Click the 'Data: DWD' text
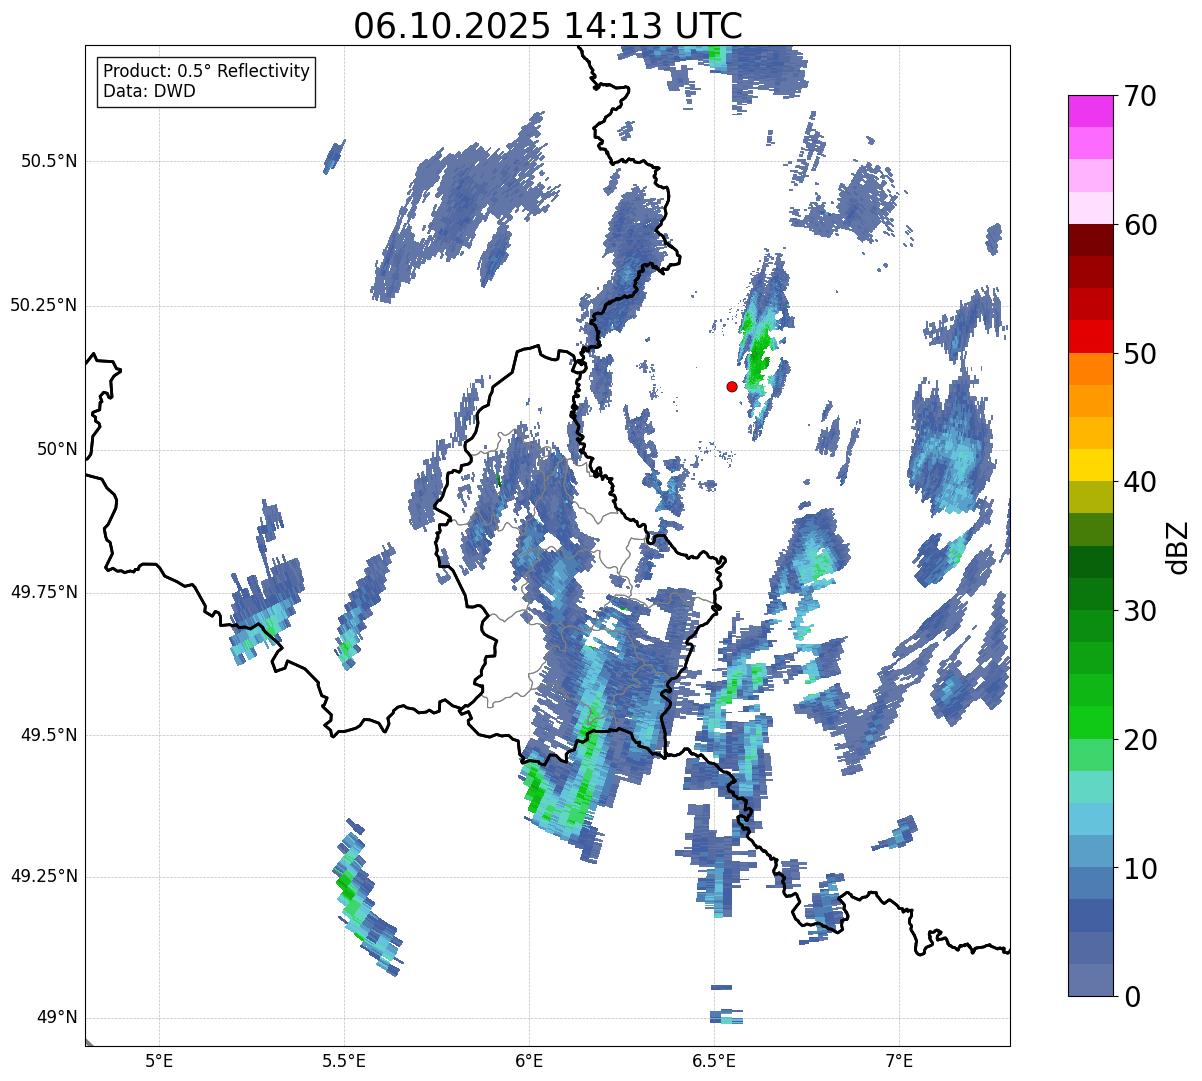 click(150, 91)
